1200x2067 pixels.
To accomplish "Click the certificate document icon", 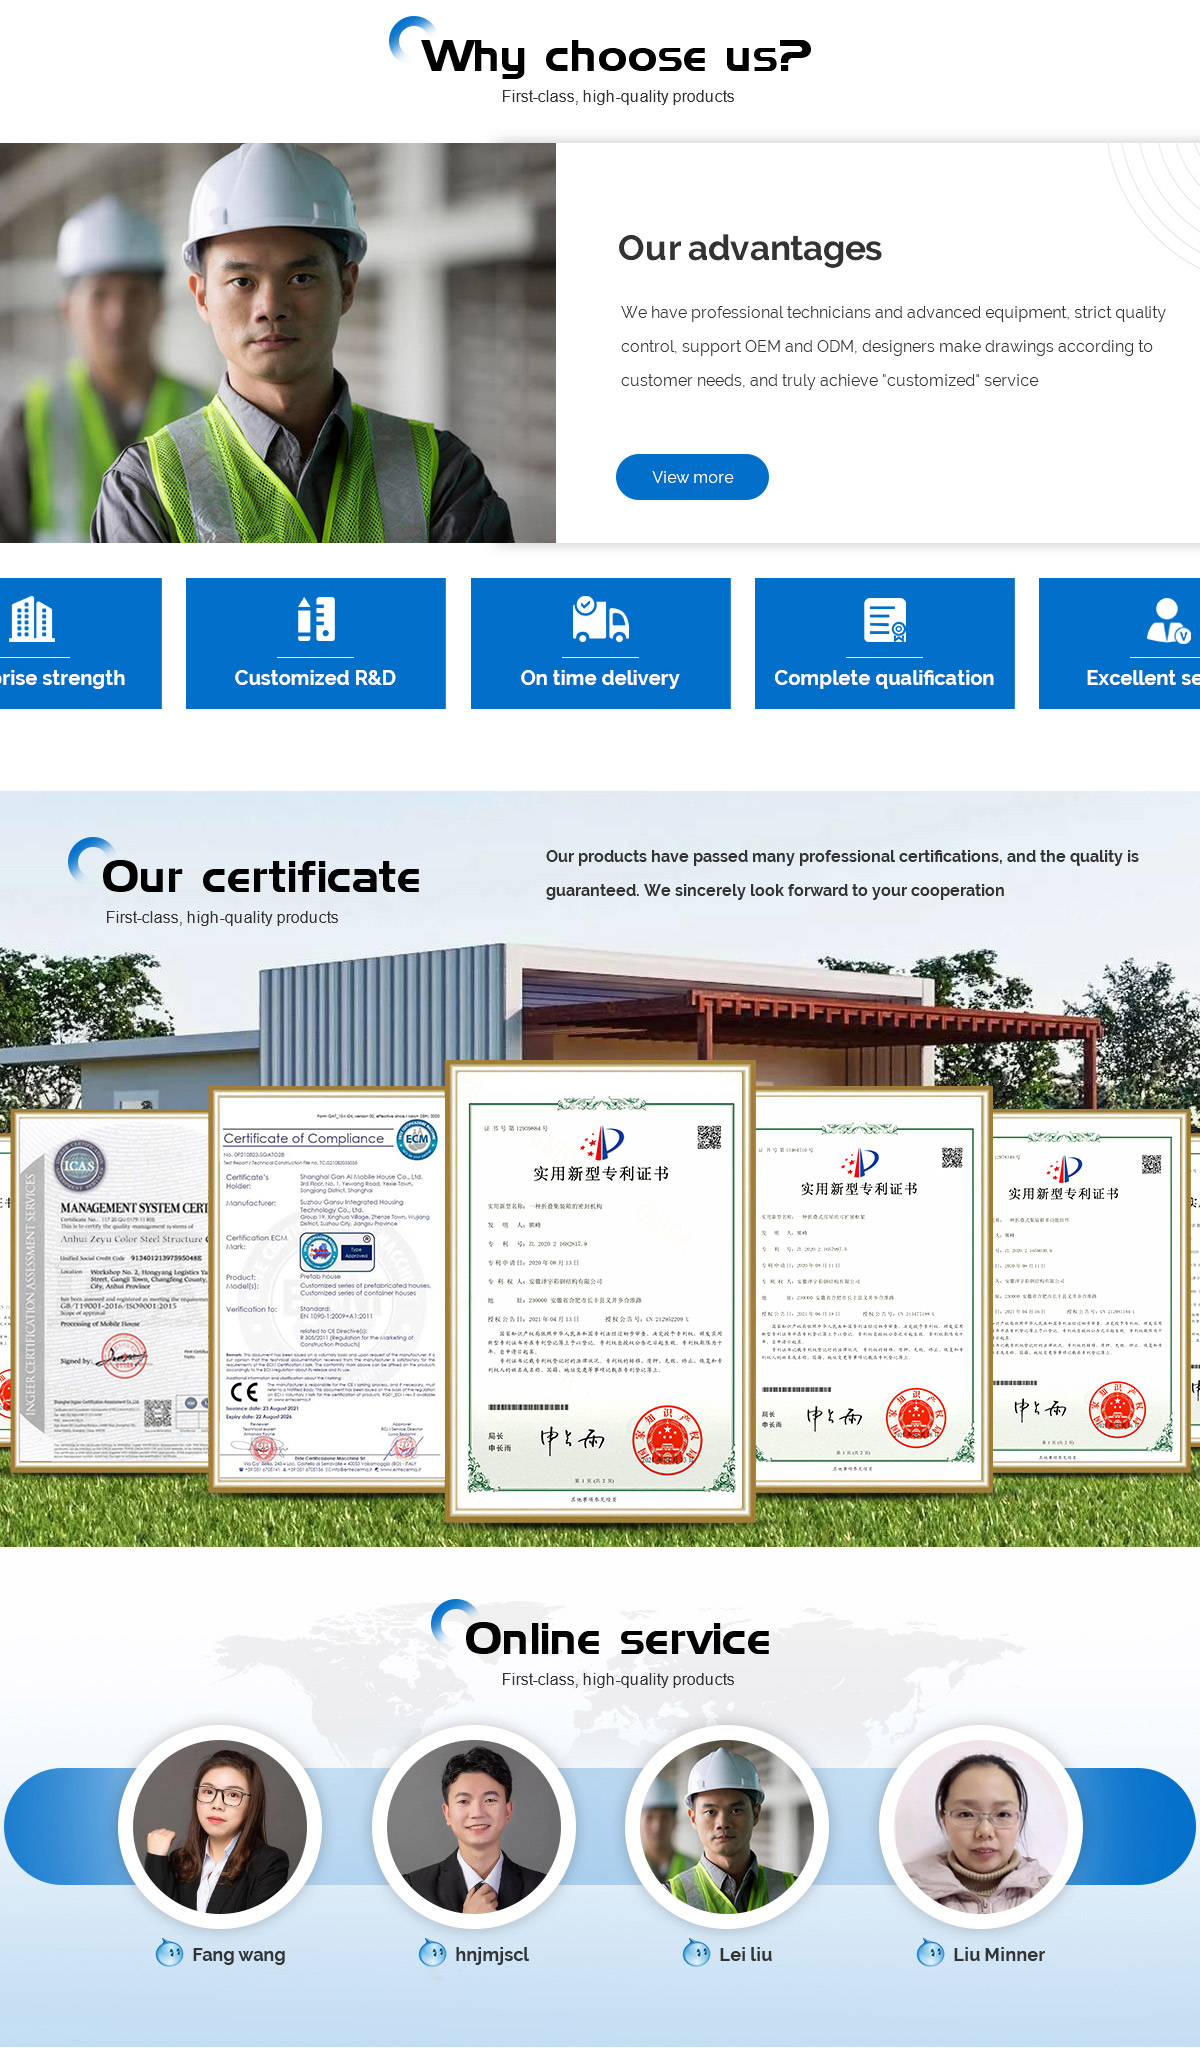I will (x=885, y=619).
